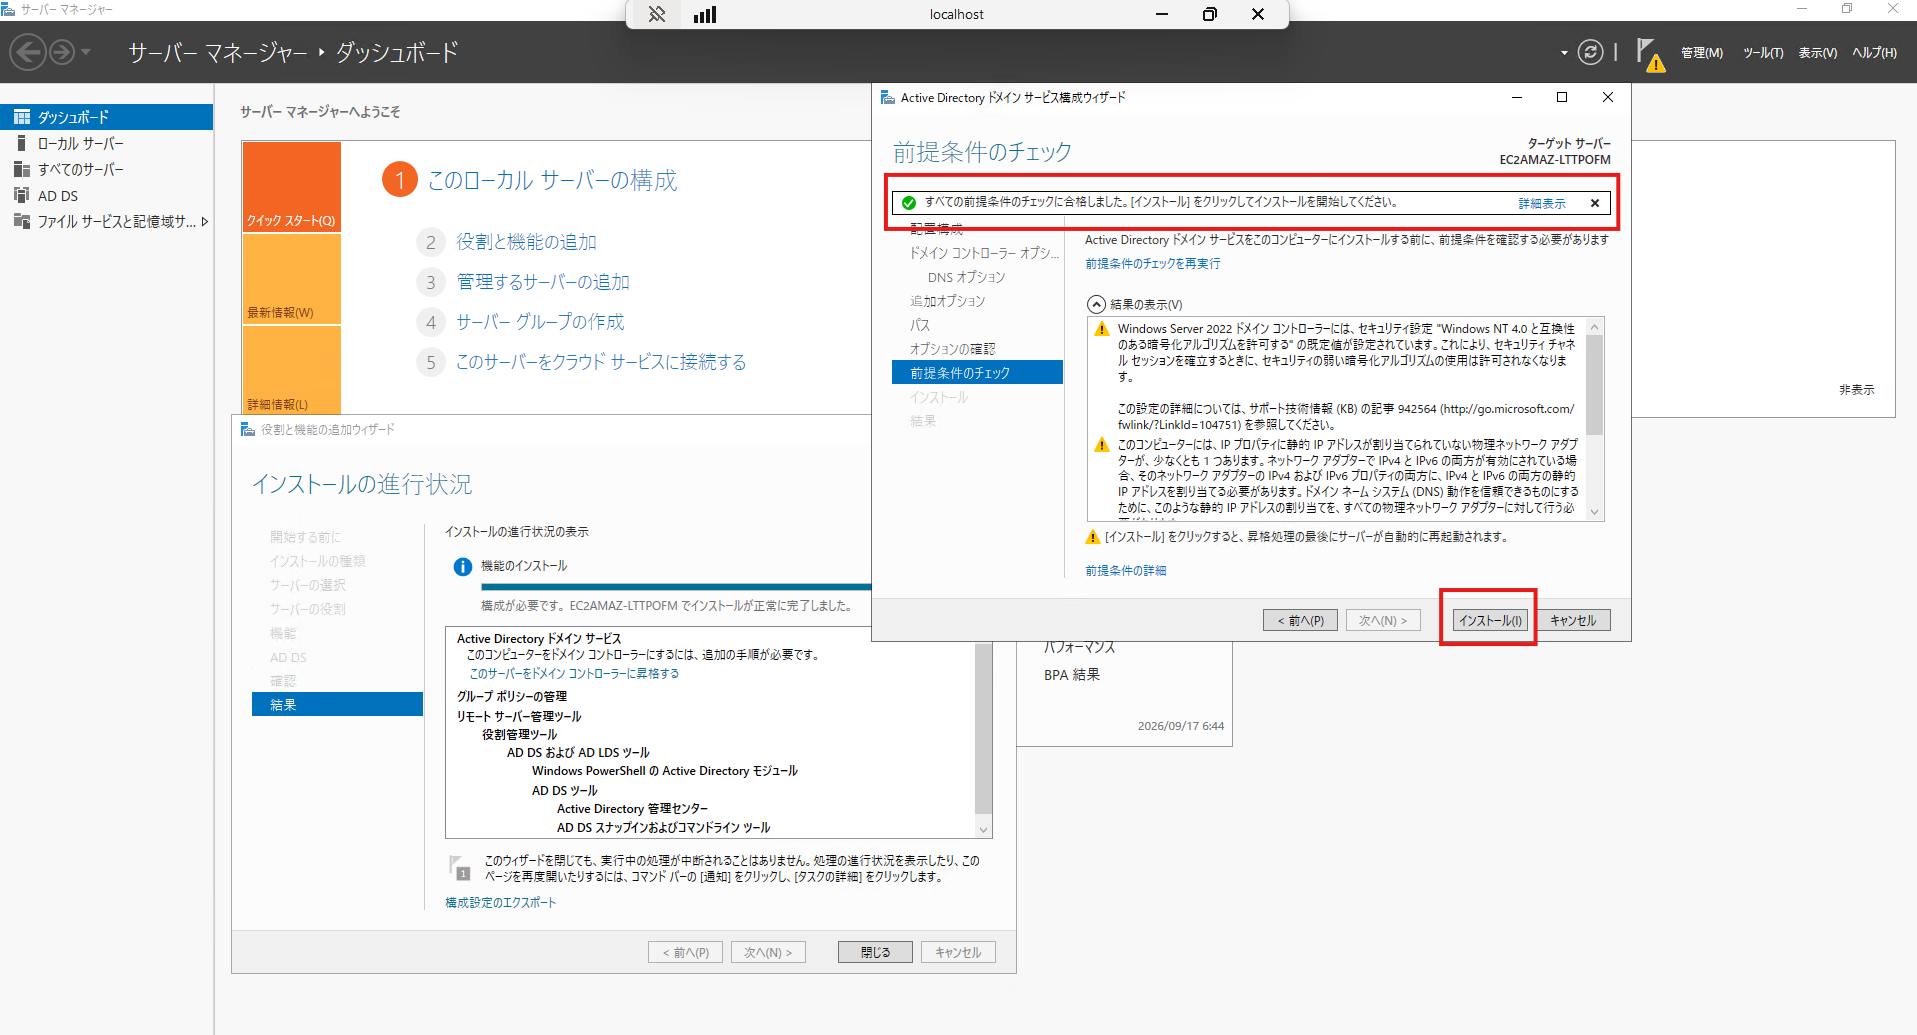Image resolution: width=1917 pixels, height=1035 pixels.
Task: Select すべてのサーバー in the sidebar
Action: click(106, 169)
